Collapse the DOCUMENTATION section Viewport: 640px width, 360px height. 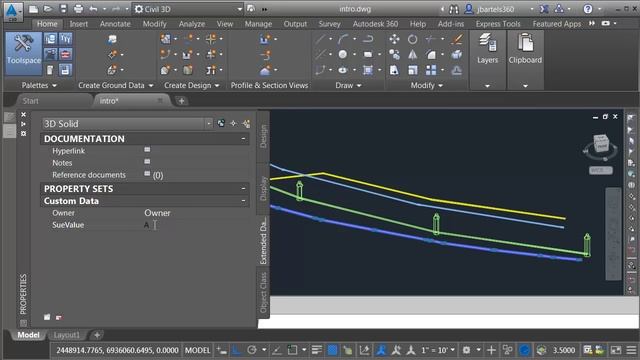(x=243, y=139)
